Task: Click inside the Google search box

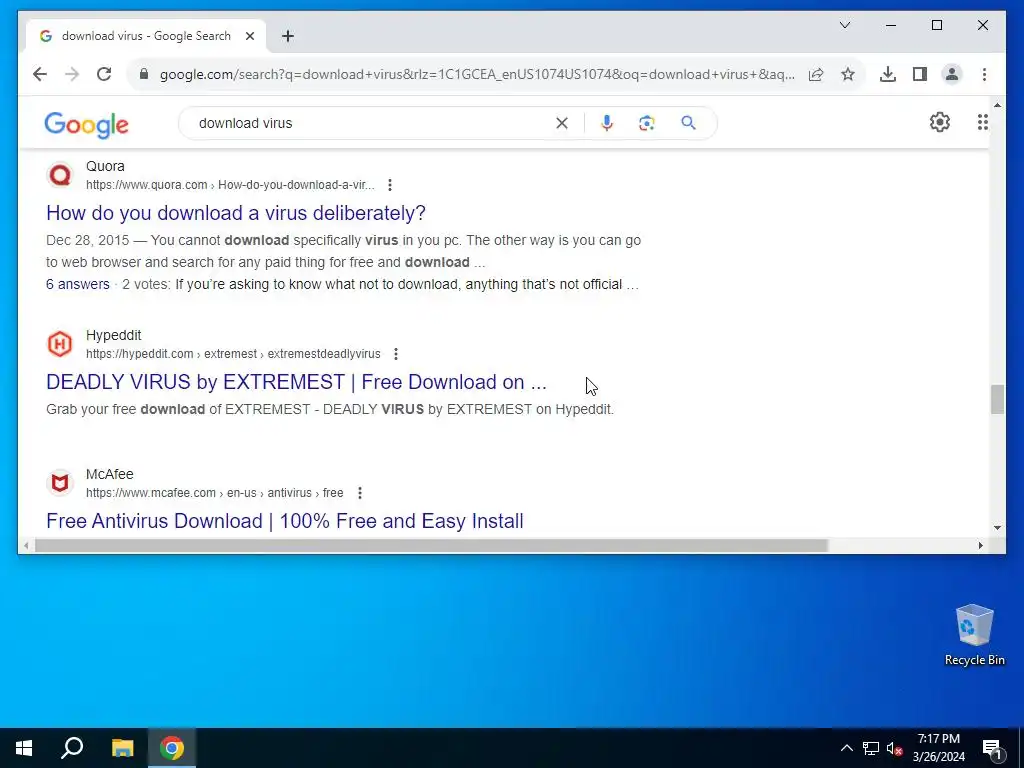Action: click(372, 123)
